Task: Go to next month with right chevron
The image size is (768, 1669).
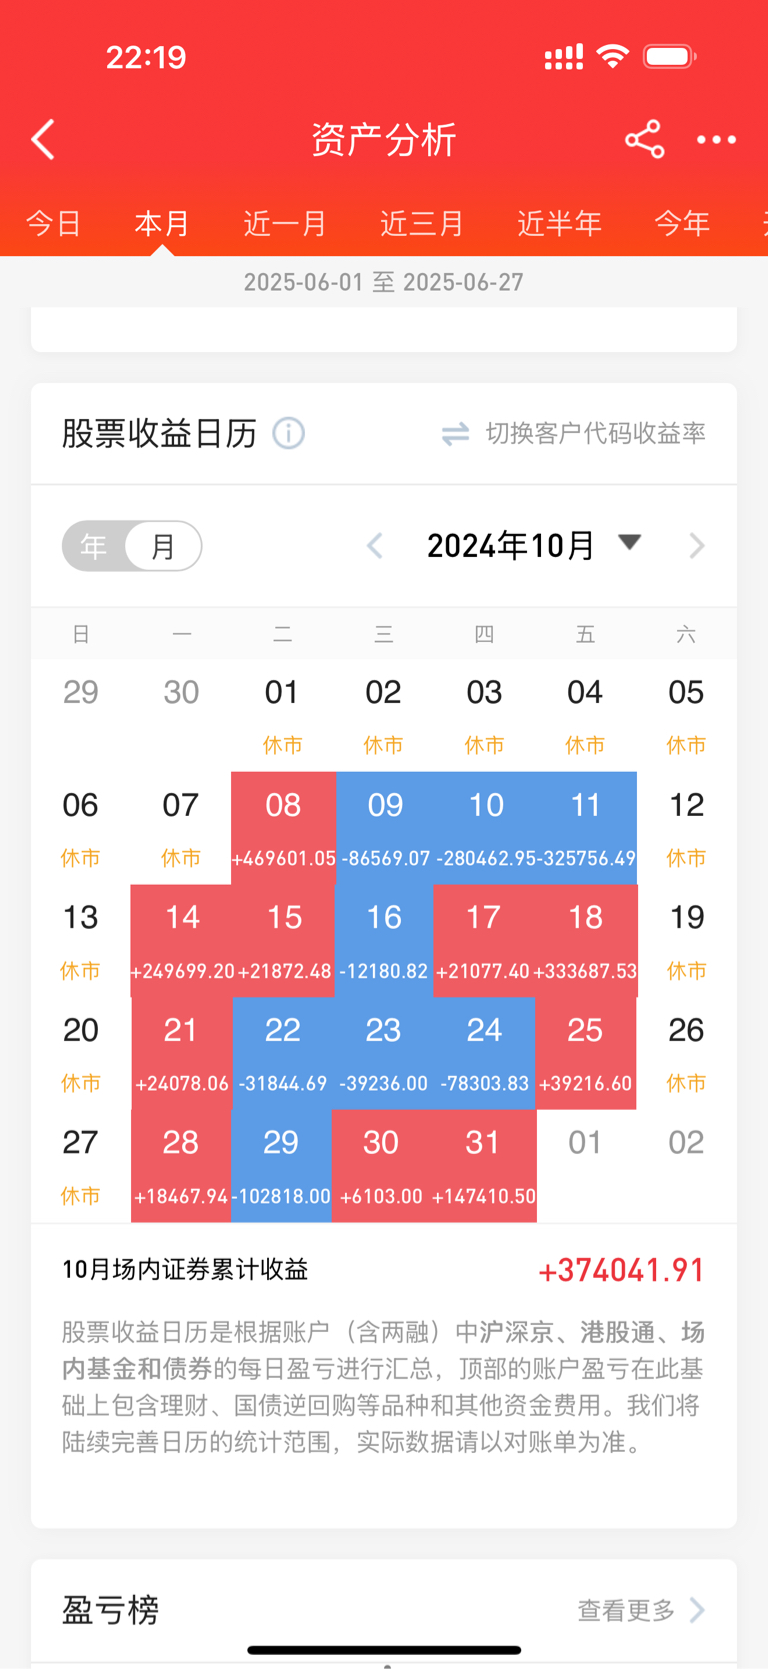Action: (x=697, y=546)
